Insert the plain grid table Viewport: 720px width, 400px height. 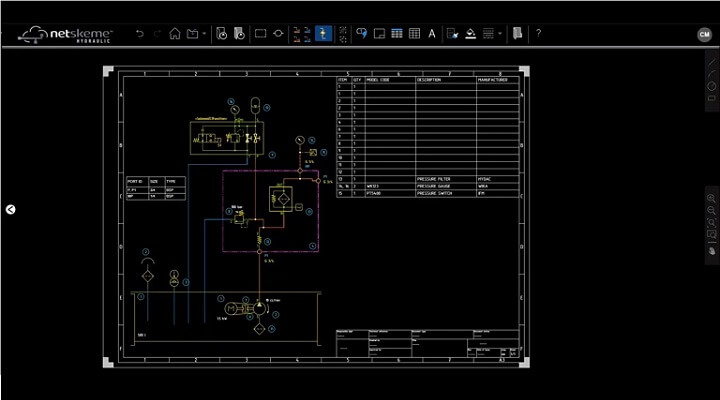[x=414, y=34]
